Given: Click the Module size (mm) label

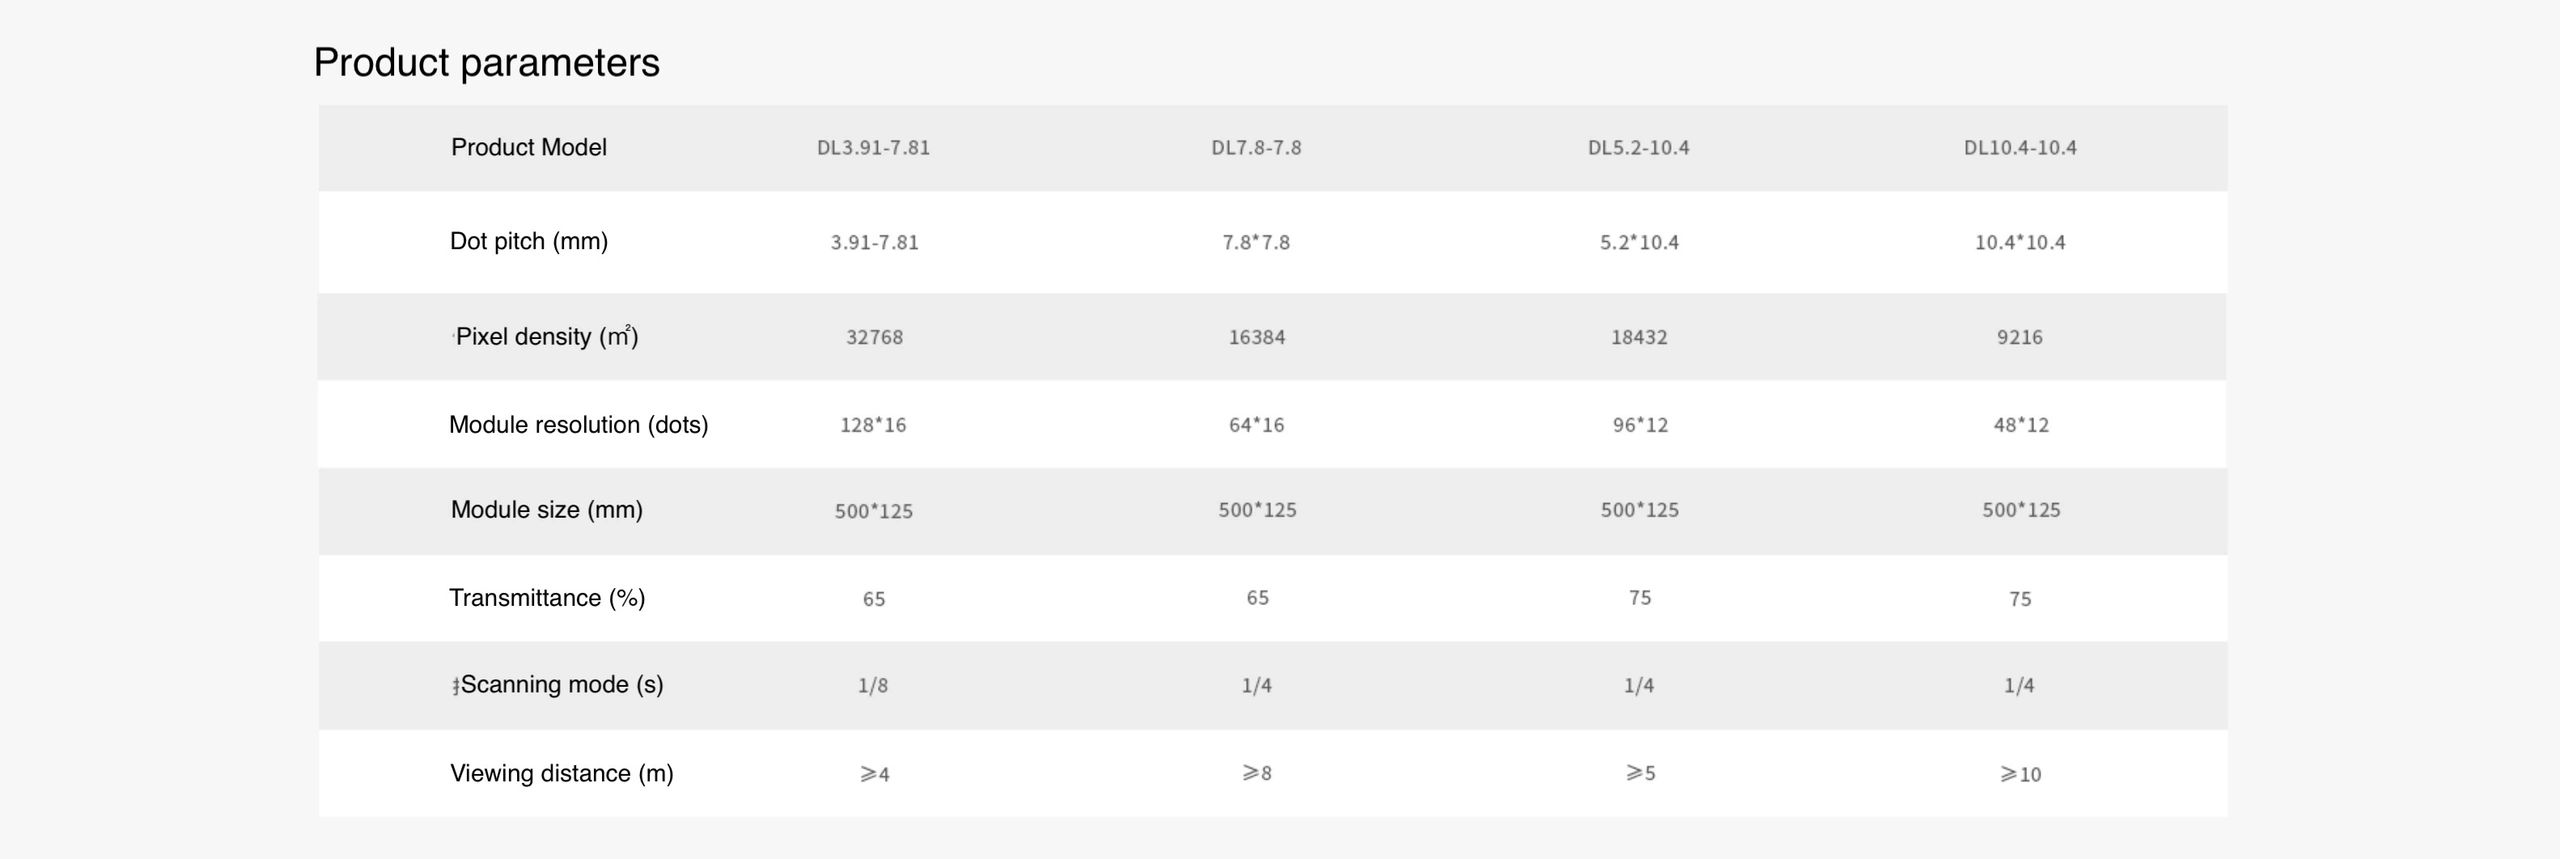Looking at the screenshot, I should pyautogui.click(x=546, y=510).
